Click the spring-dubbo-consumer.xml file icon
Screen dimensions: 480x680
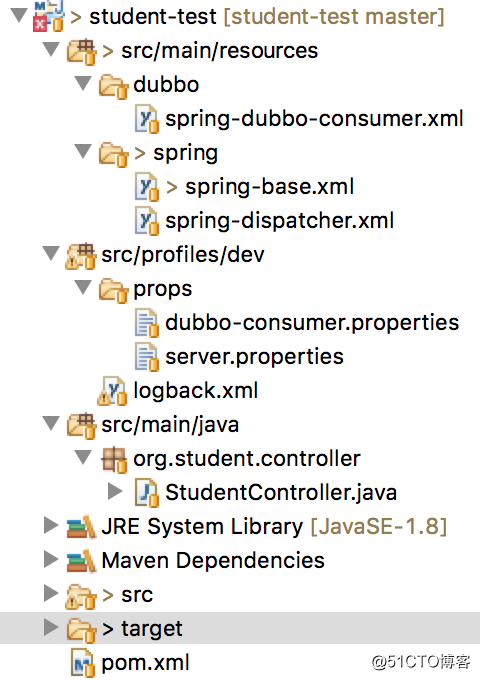[x=147, y=119]
